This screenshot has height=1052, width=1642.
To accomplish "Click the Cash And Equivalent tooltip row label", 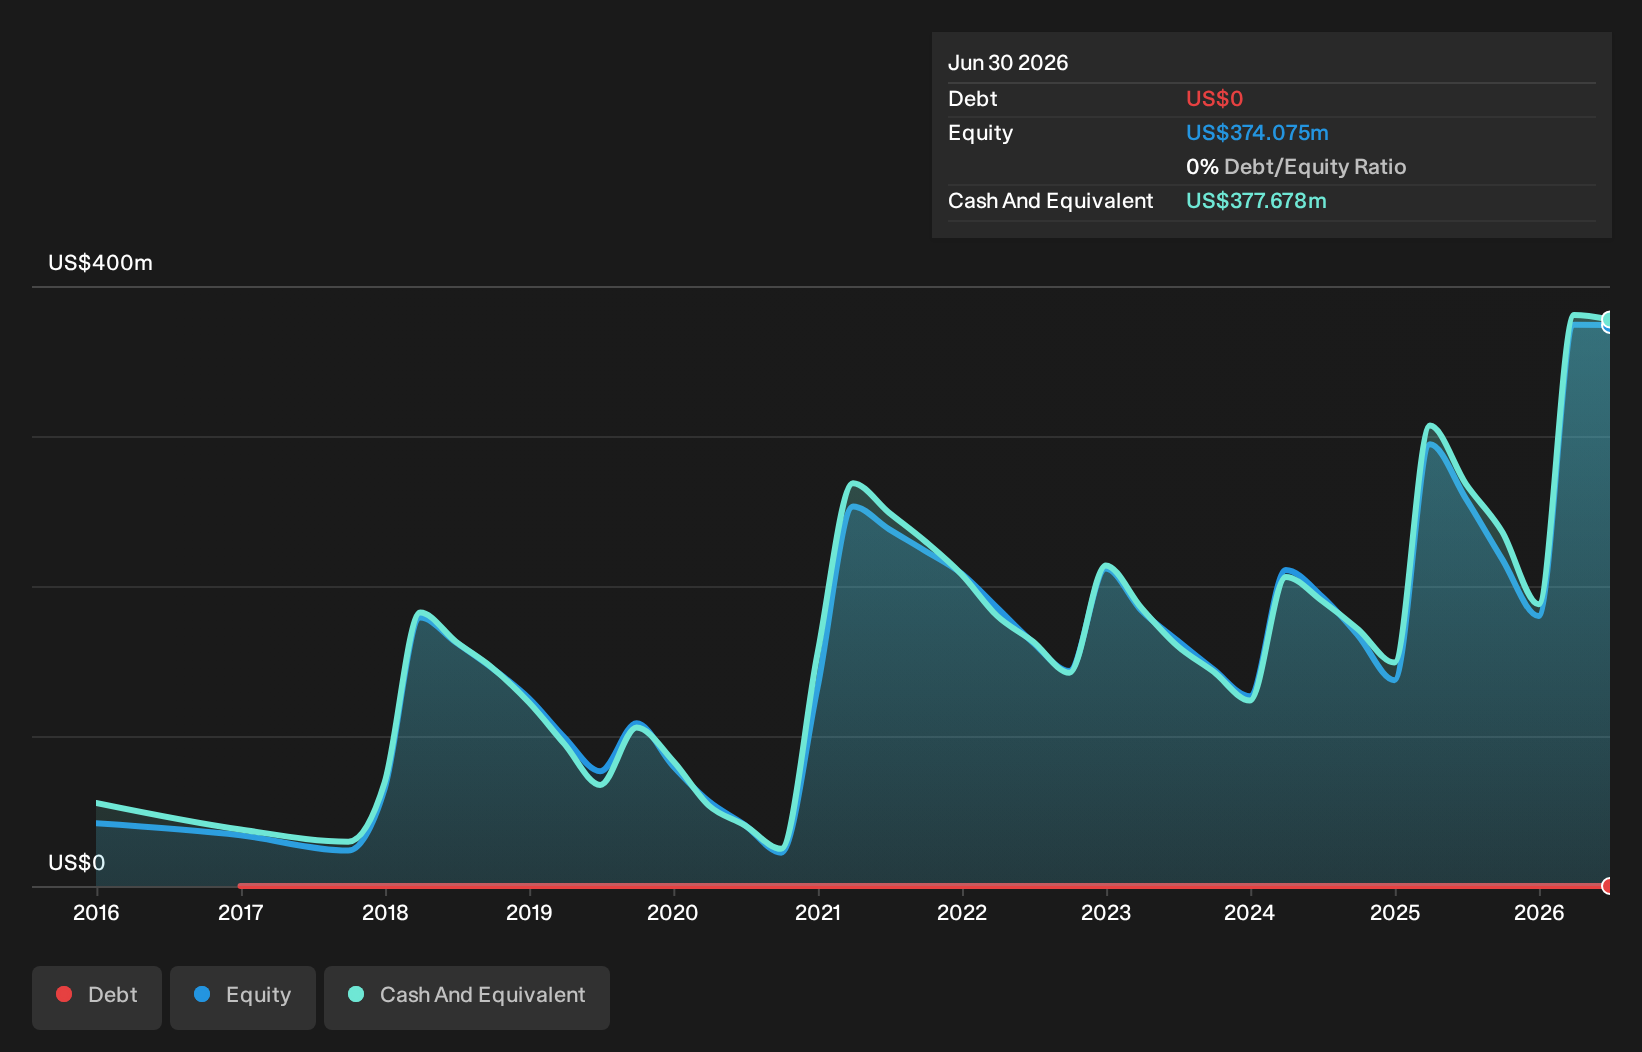I will coord(1050,201).
